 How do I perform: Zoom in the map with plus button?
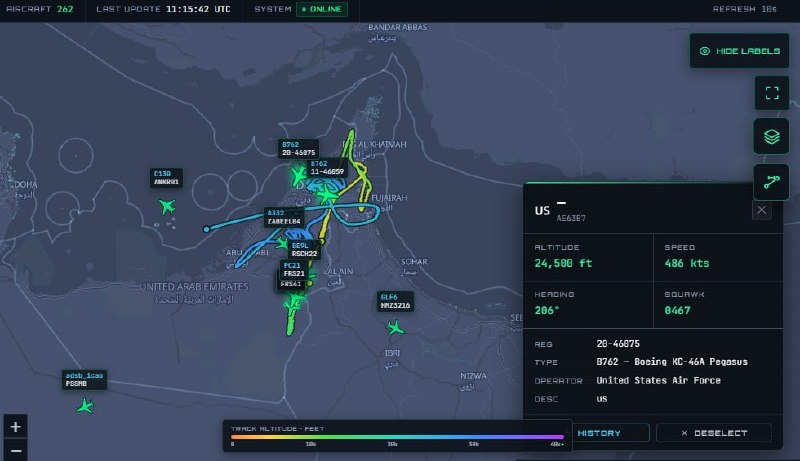click(x=15, y=426)
